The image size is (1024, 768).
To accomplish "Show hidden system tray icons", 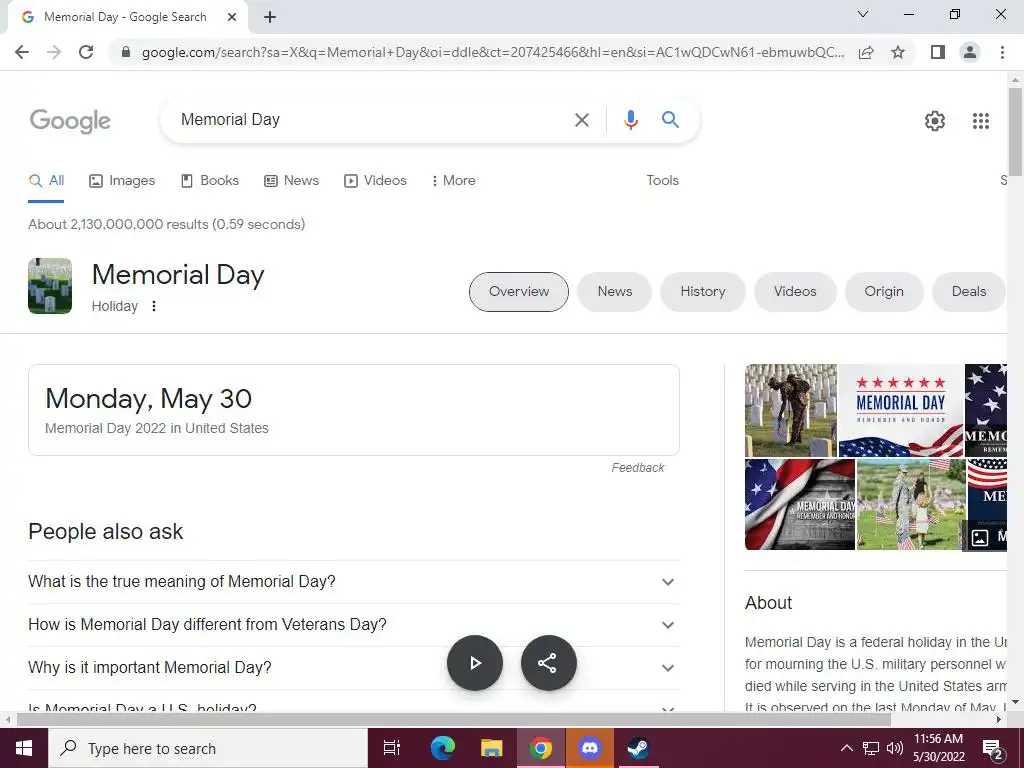I will click(x=846, y=748).
